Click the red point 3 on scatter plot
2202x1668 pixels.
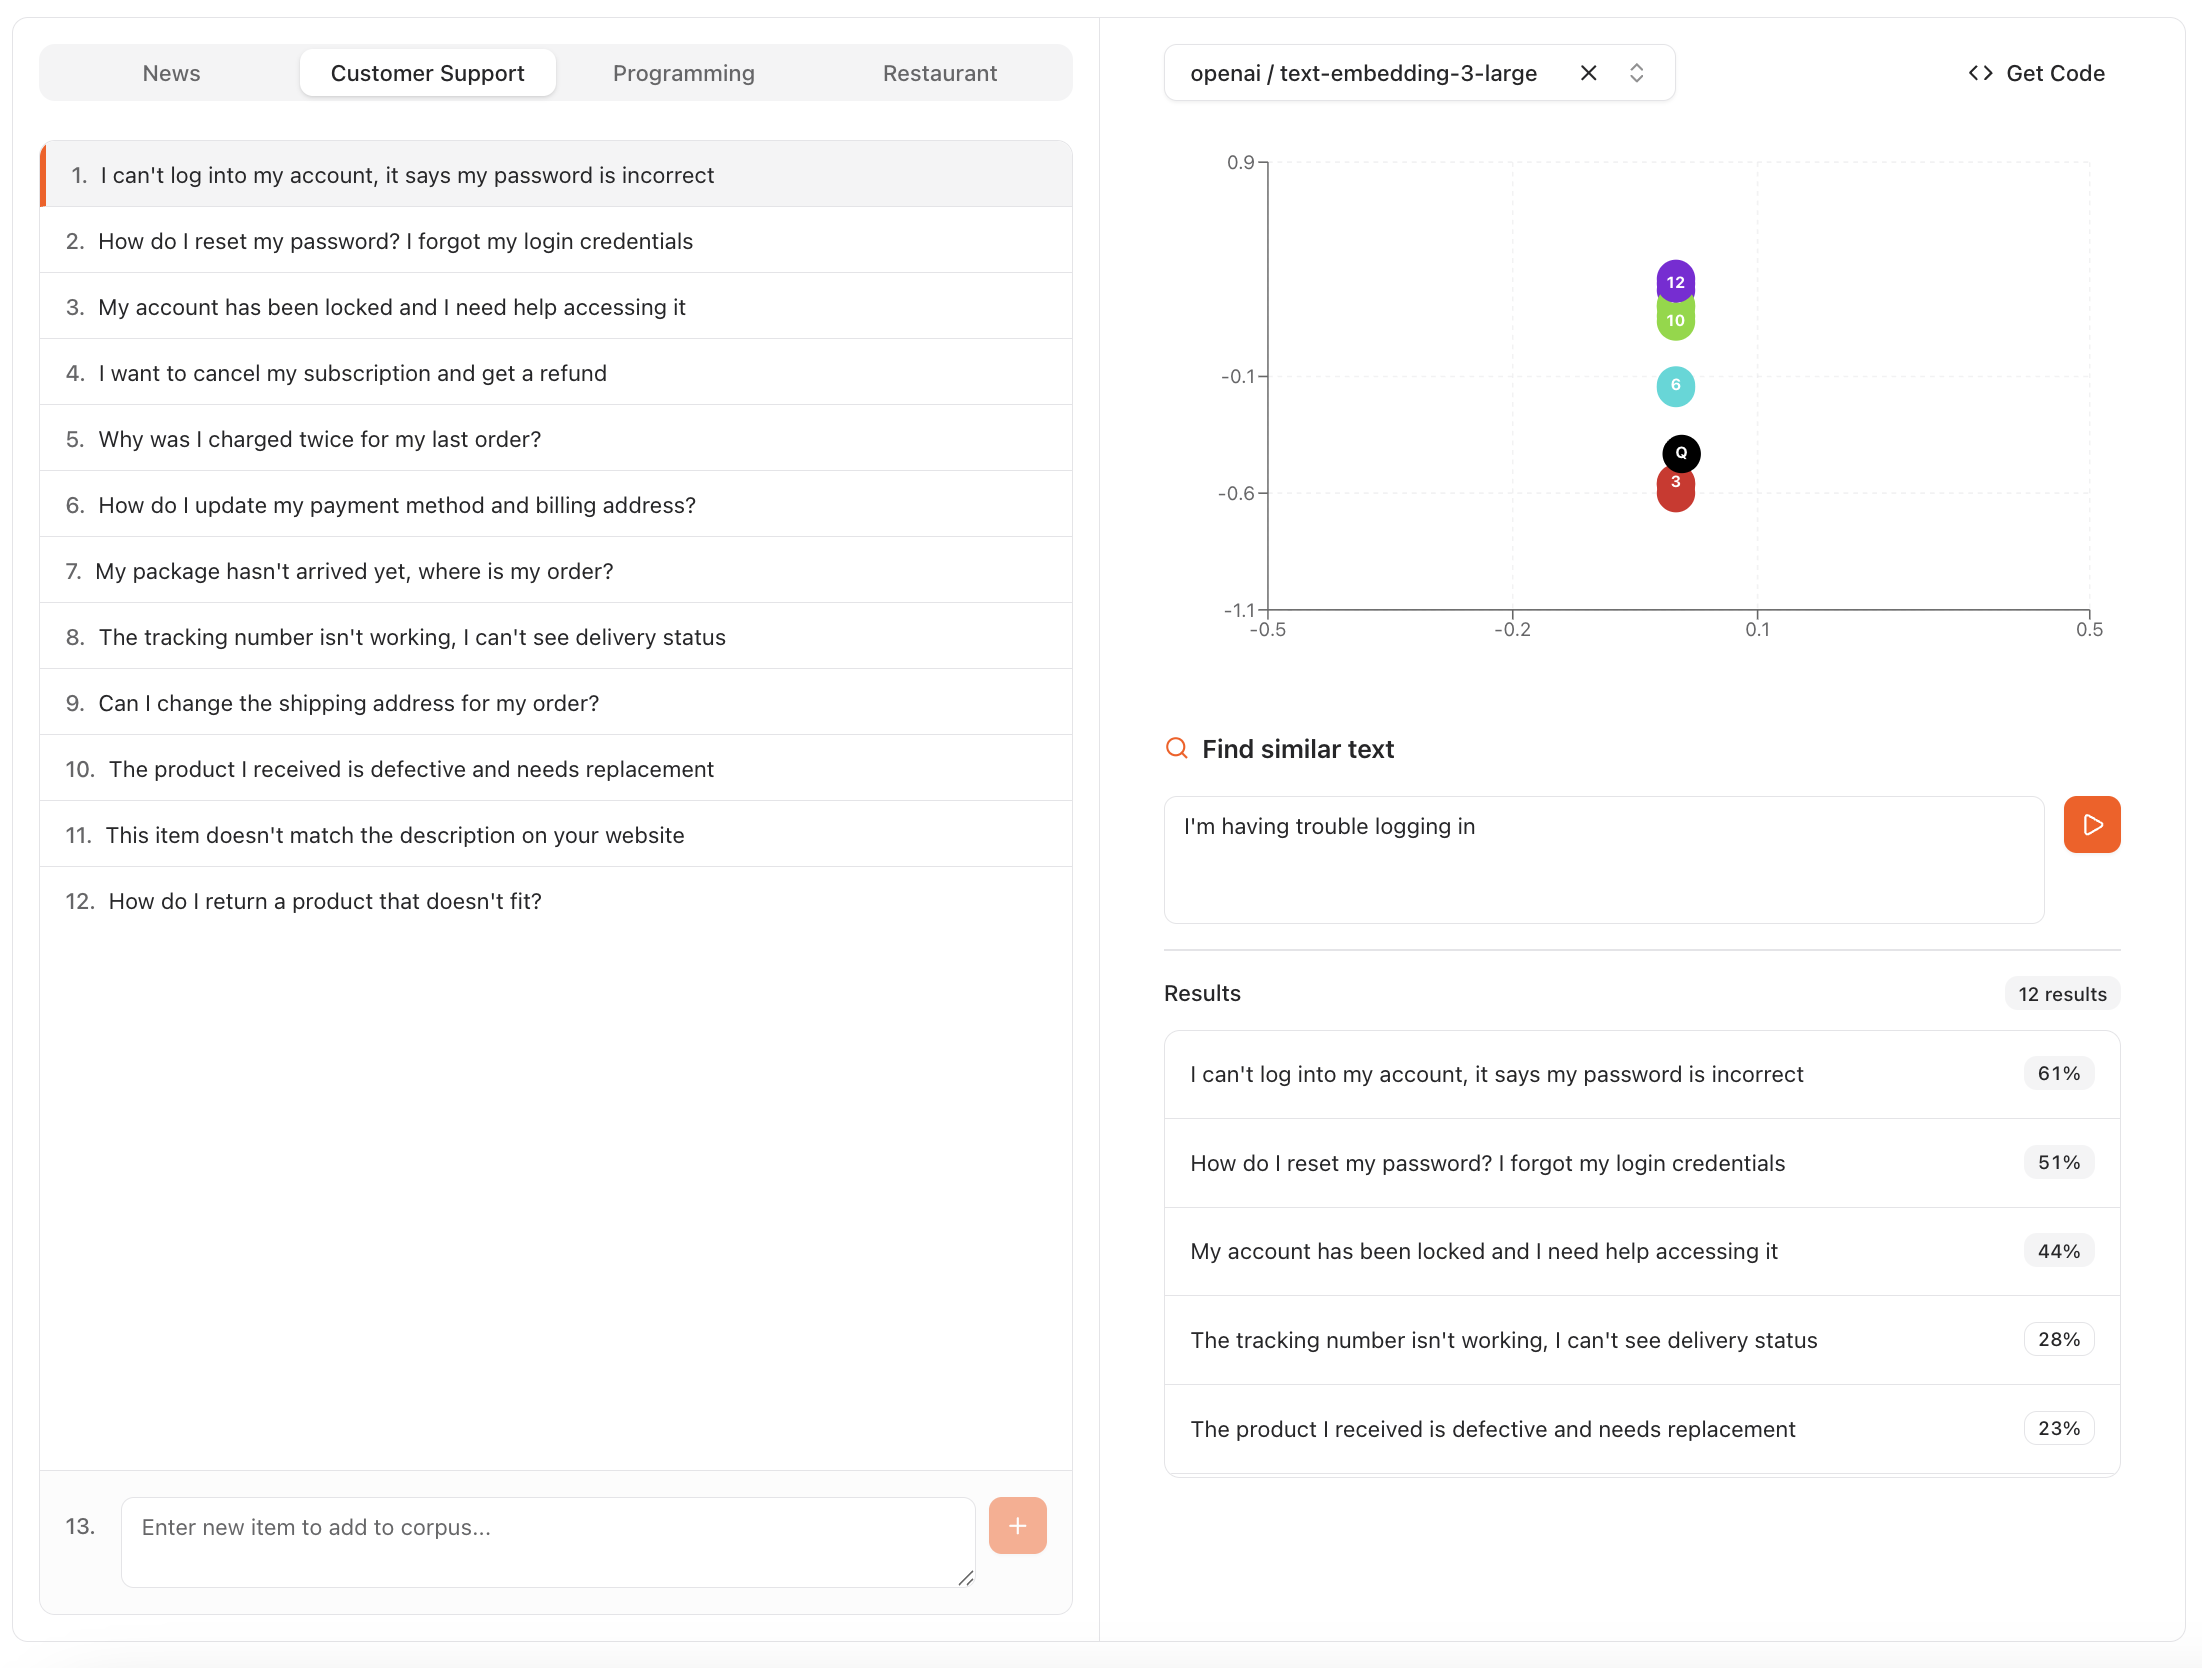tap(1675, 494)
